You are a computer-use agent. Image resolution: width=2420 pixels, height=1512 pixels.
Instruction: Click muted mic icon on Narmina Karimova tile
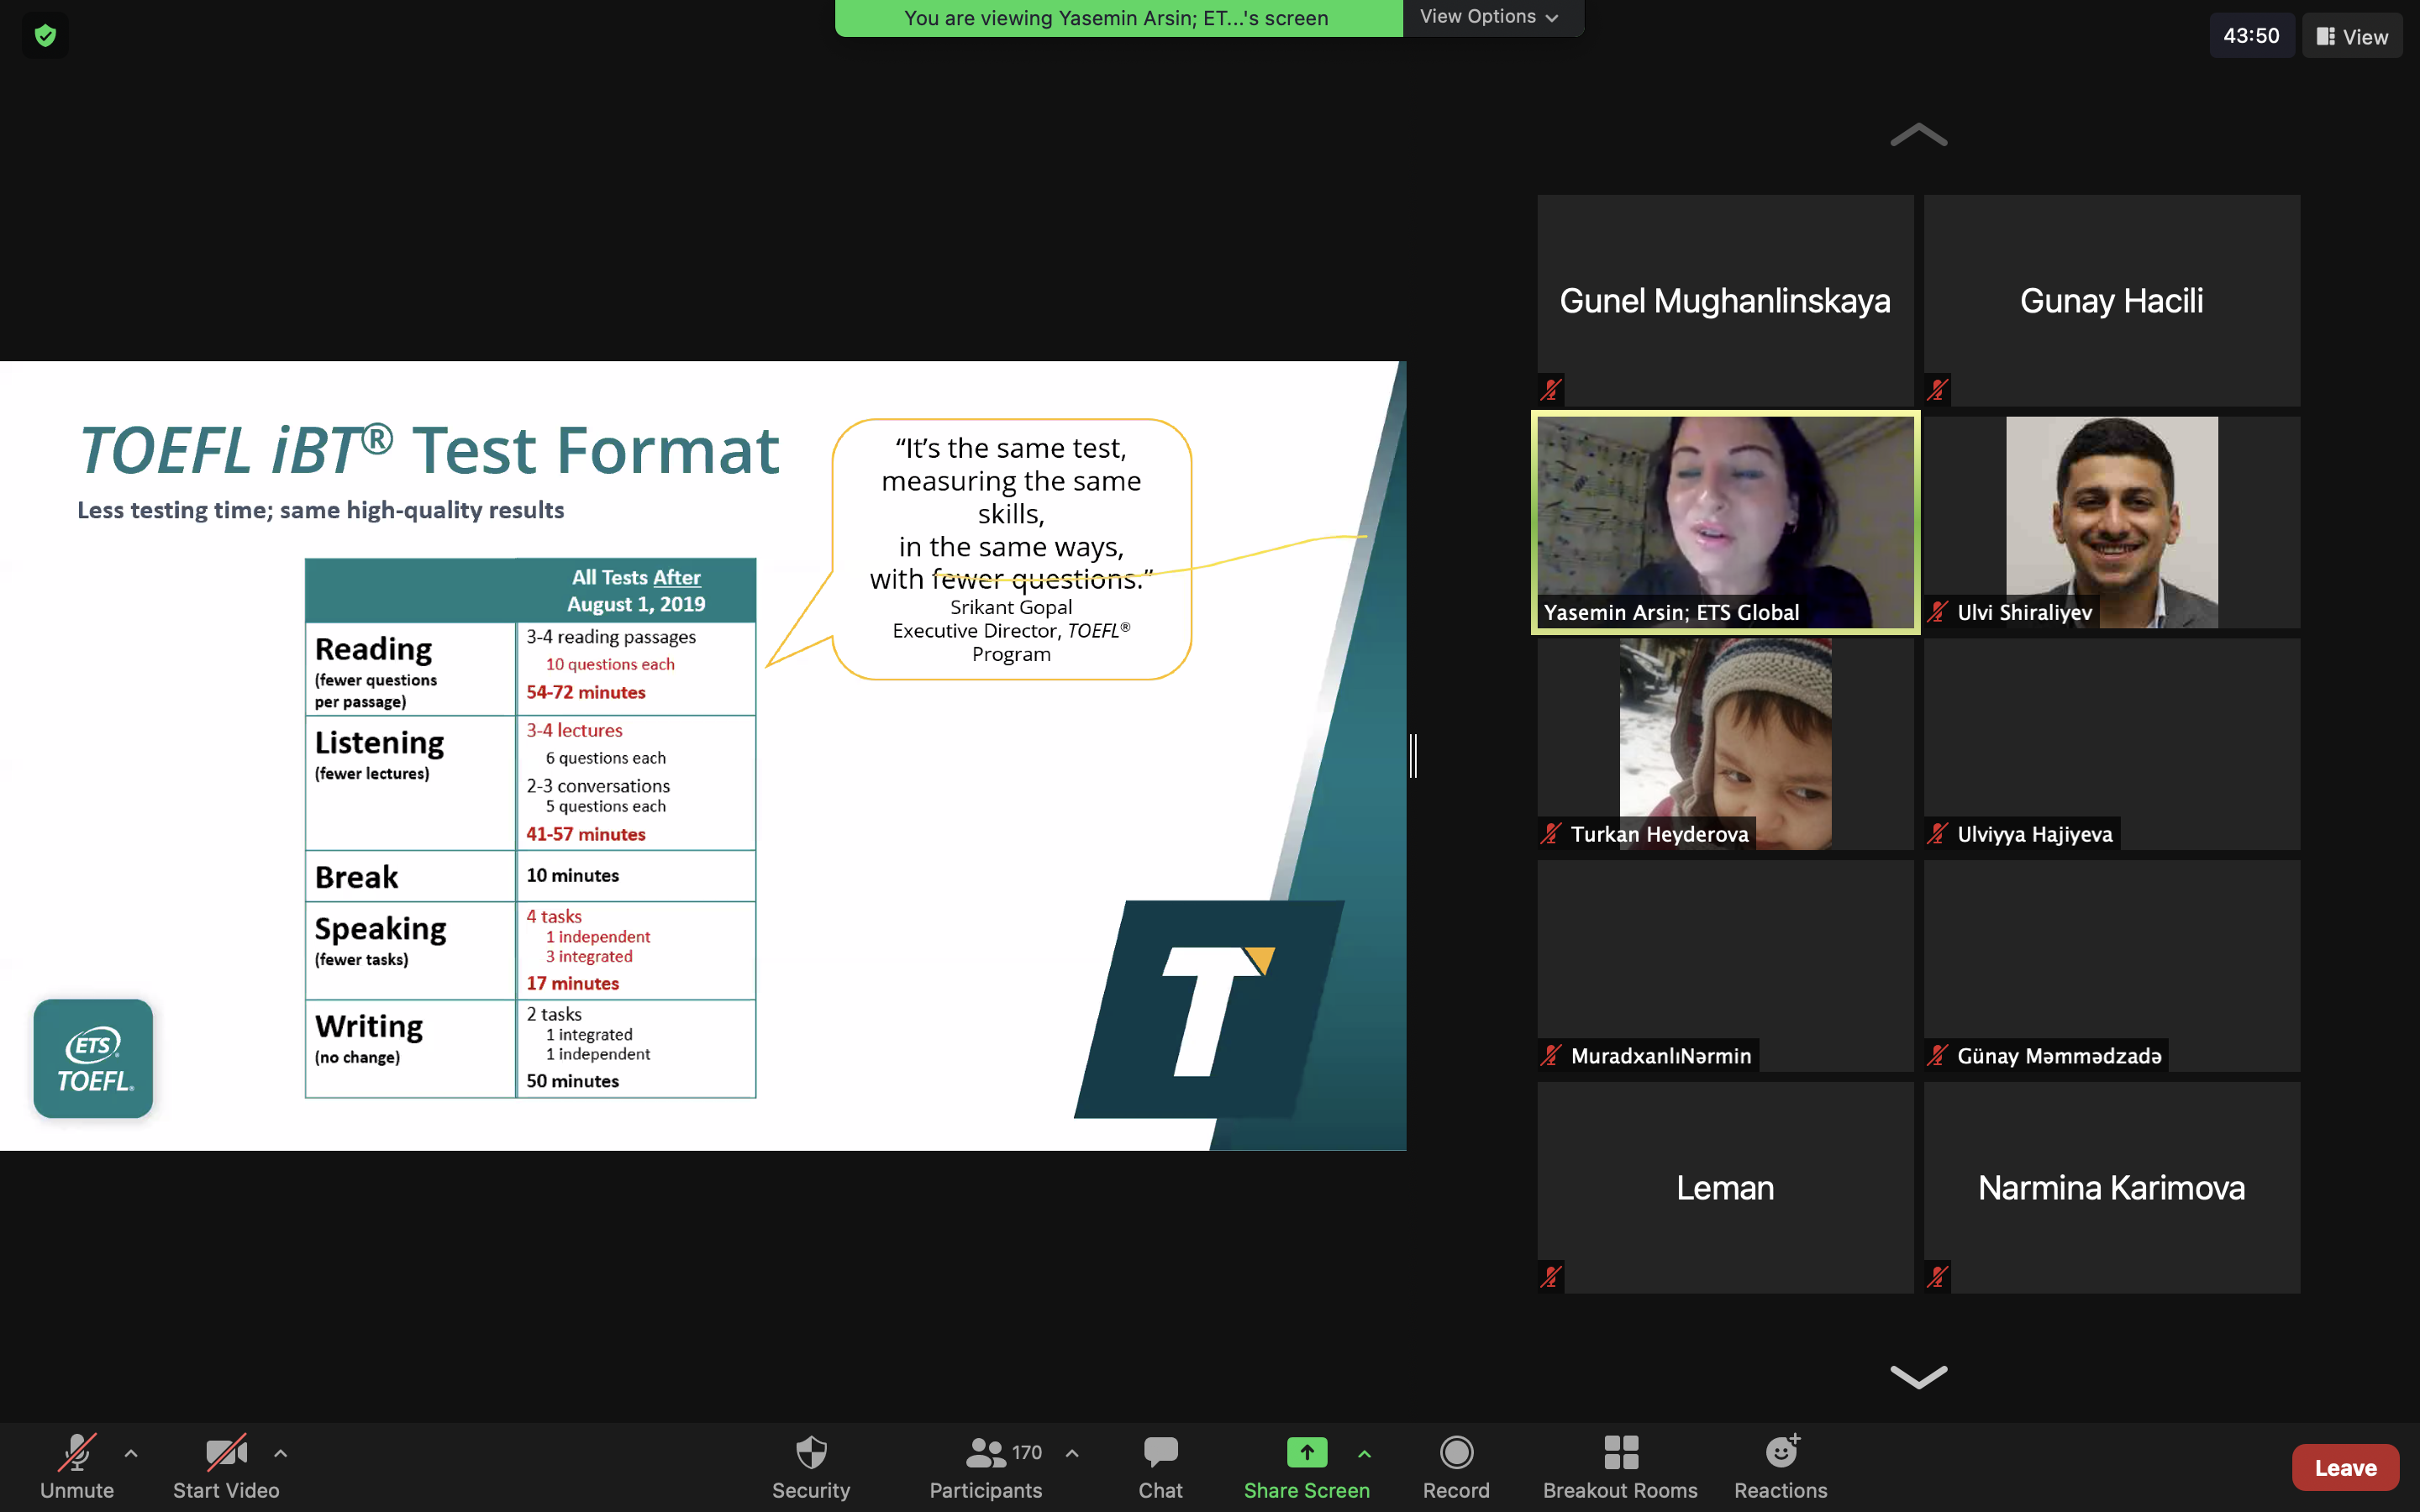point(1937,1277)
